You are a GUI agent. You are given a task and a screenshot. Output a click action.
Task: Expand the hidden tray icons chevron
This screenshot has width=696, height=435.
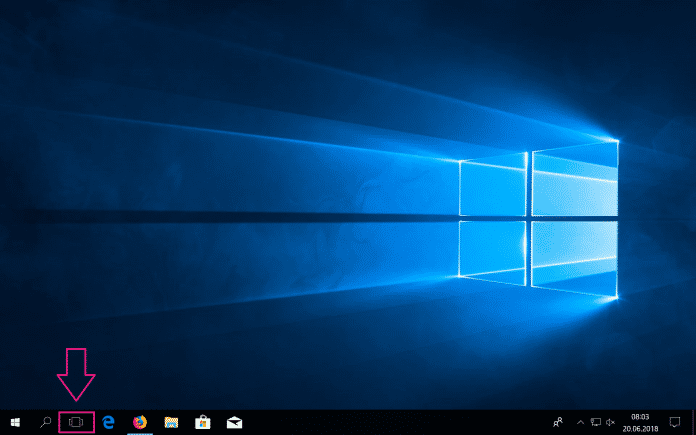(580, 422)
